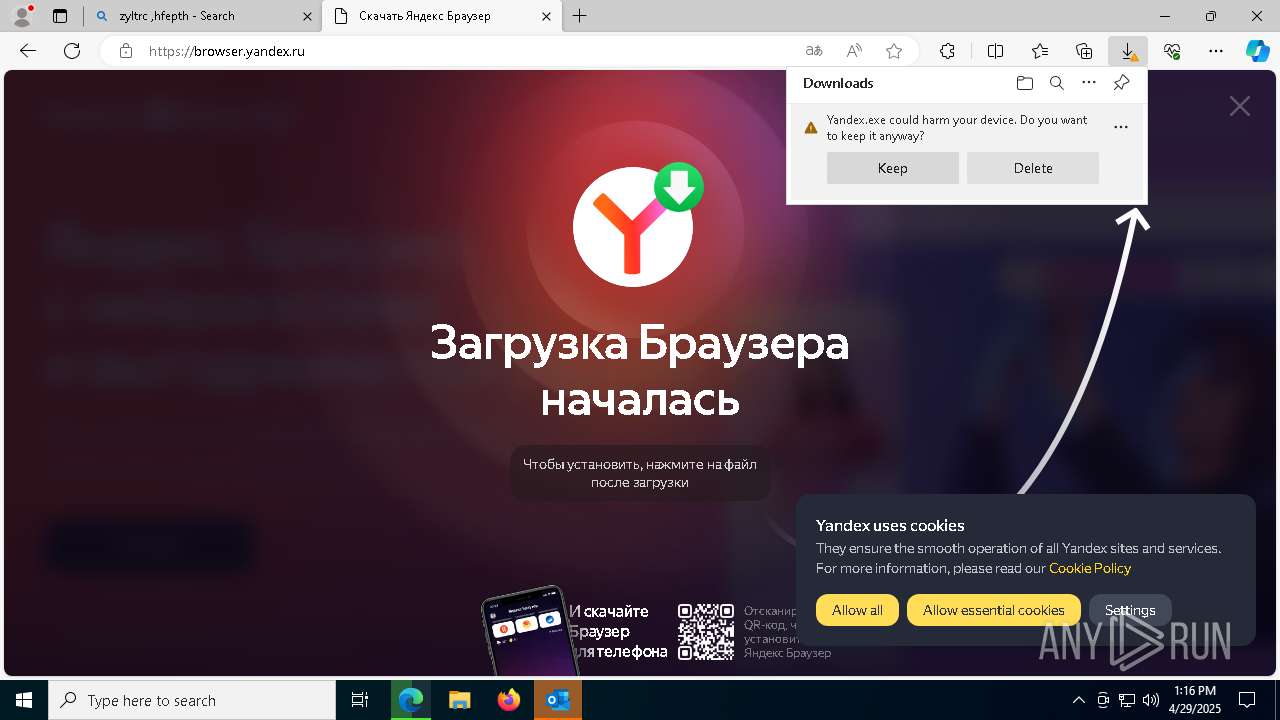Open the Edge profile icon
The width and height of the screenshot is (1280, 720).
tap(22, 16)
